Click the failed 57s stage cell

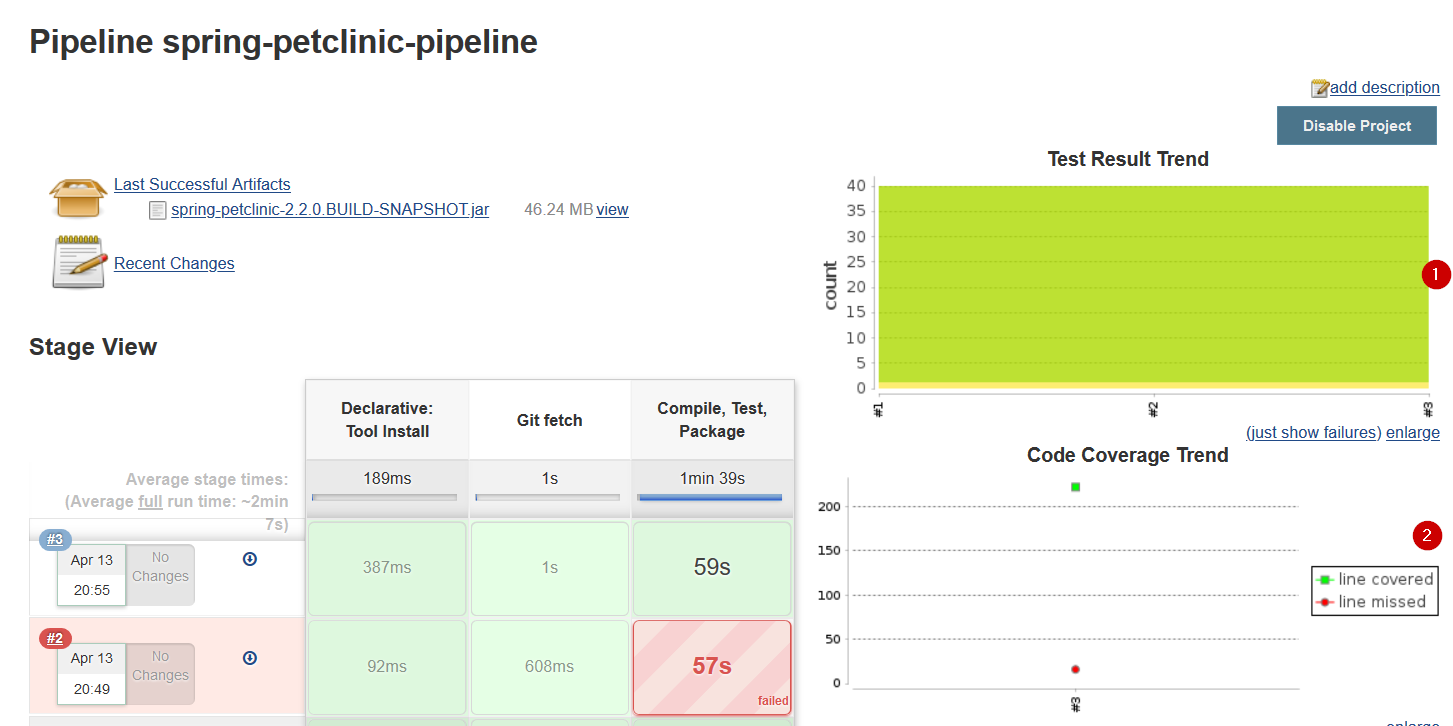711,667
